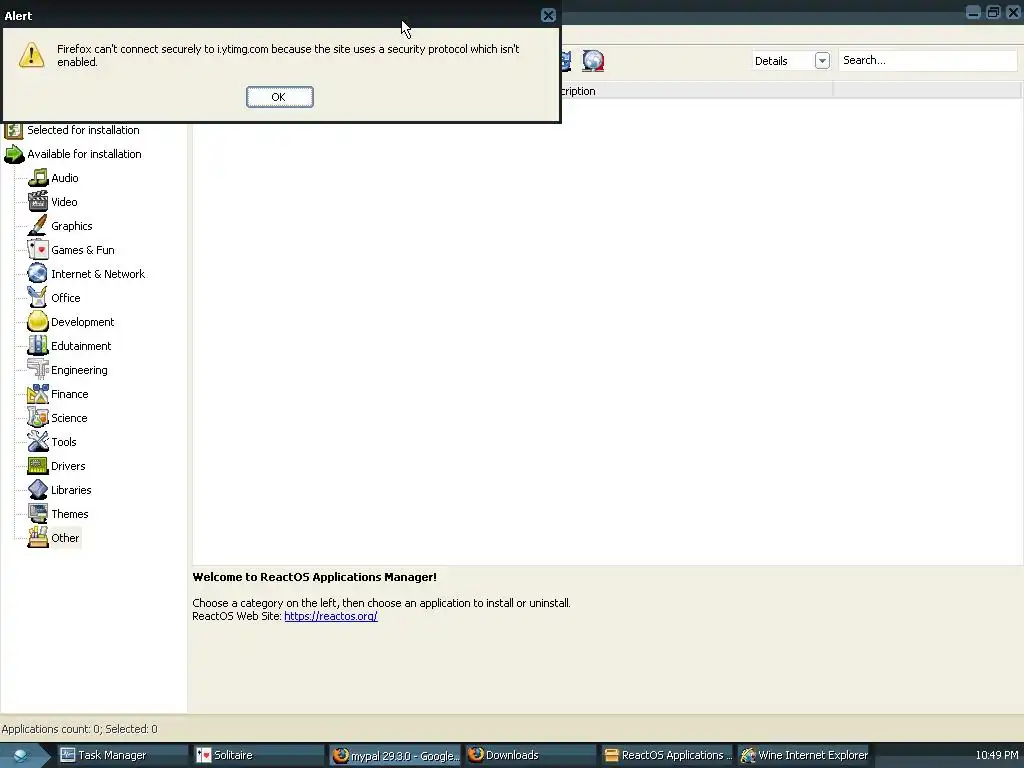
Task: Select Available for installation tree node
Action: click(84, 154)
